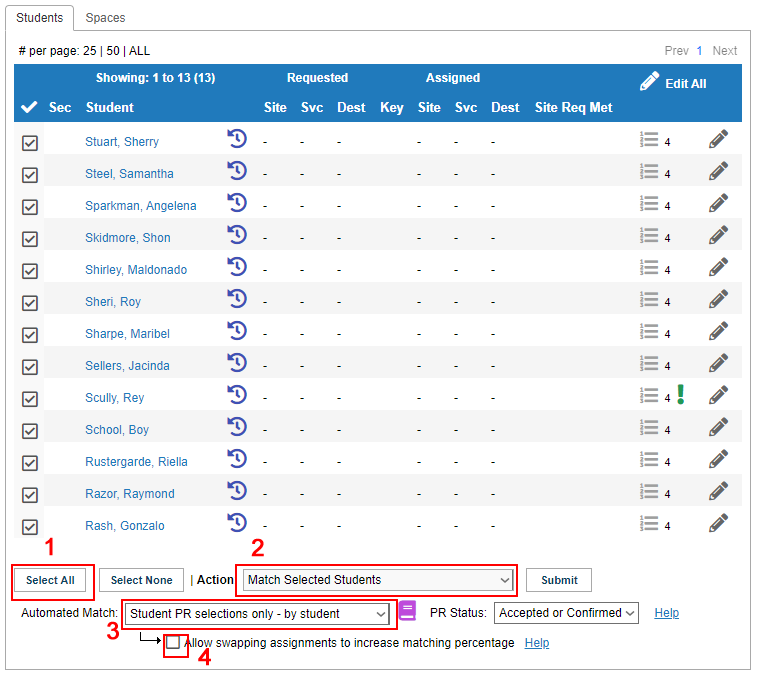This screenshot has height=679, width=758.
Task: Switch to the Spaces tab
Action: point(105,18)
